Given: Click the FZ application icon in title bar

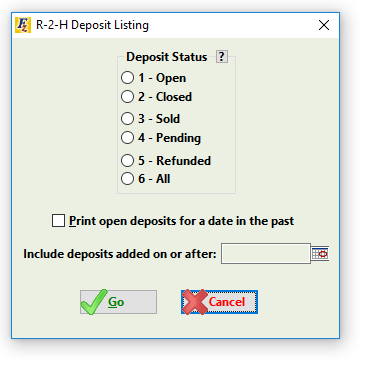Looking at the screenshot, I should (23, 25).
